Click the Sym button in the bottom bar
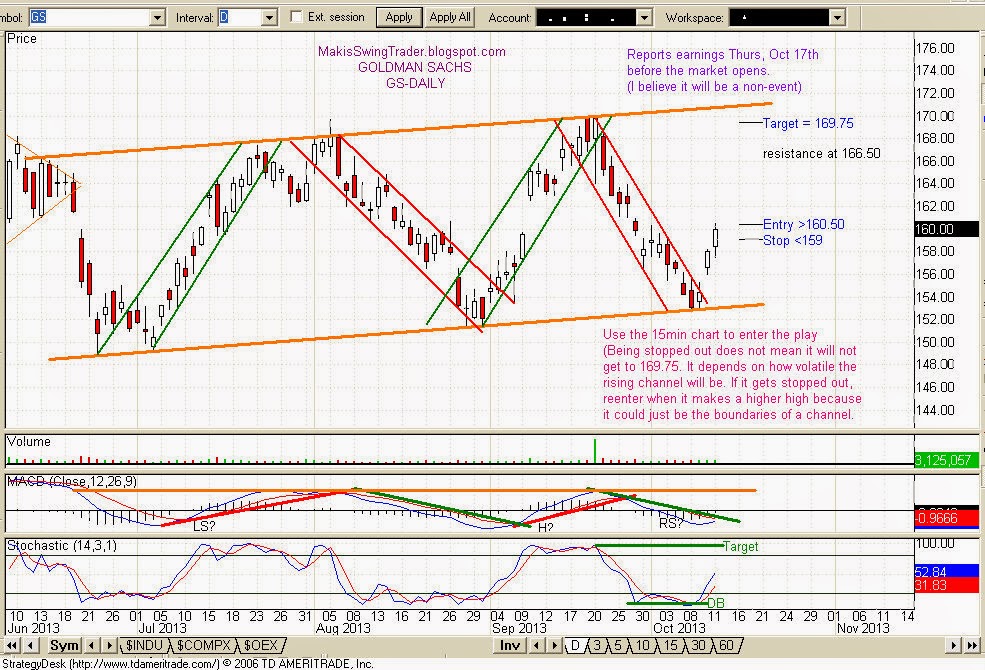 pyautogui.click(x=64, y=646)
